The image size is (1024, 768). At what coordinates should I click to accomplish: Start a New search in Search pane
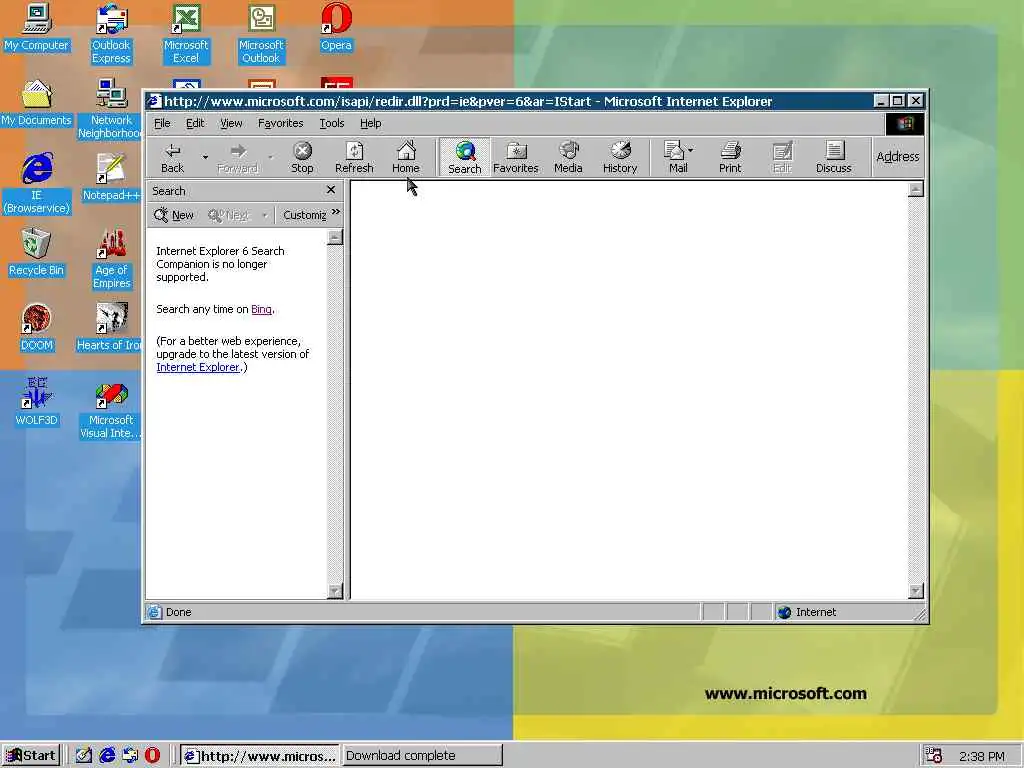point(174,215)
